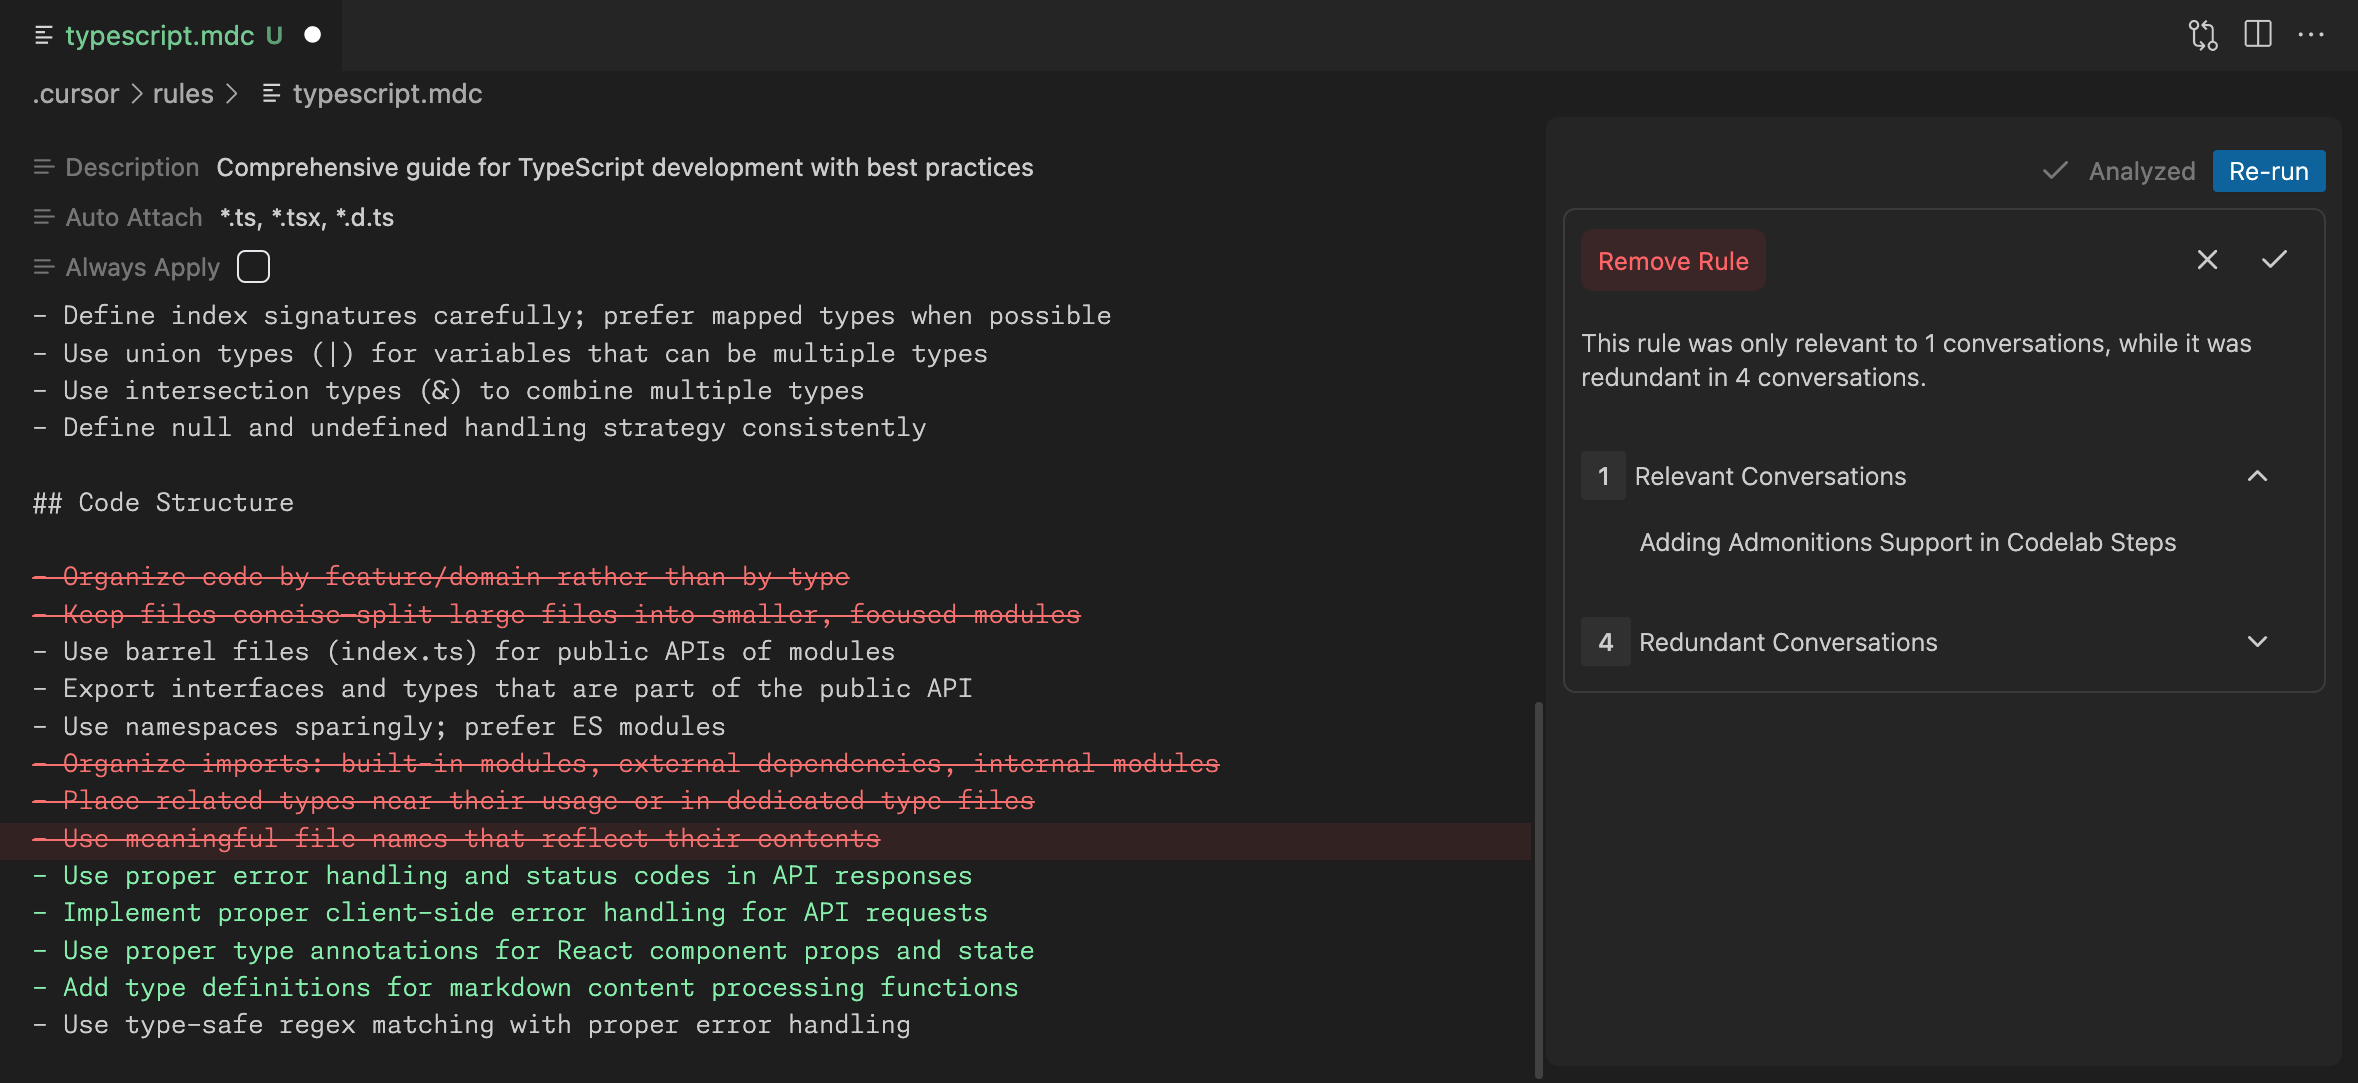Collapse the Relevant Conversations section
This screenshot has width=2358, height=1083.
point(2258,476)
